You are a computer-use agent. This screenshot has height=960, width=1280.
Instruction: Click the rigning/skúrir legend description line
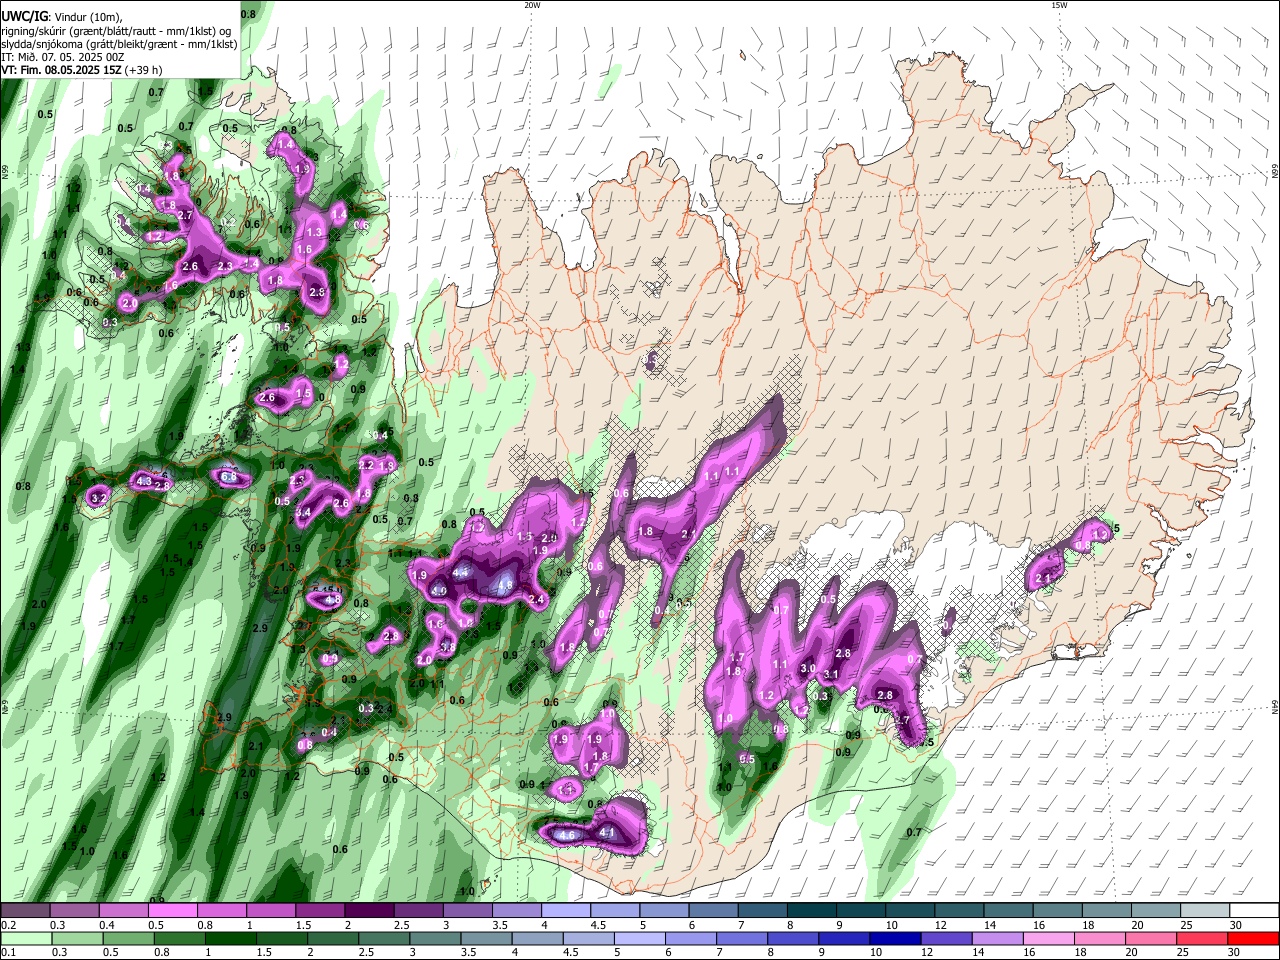point(115,30)
